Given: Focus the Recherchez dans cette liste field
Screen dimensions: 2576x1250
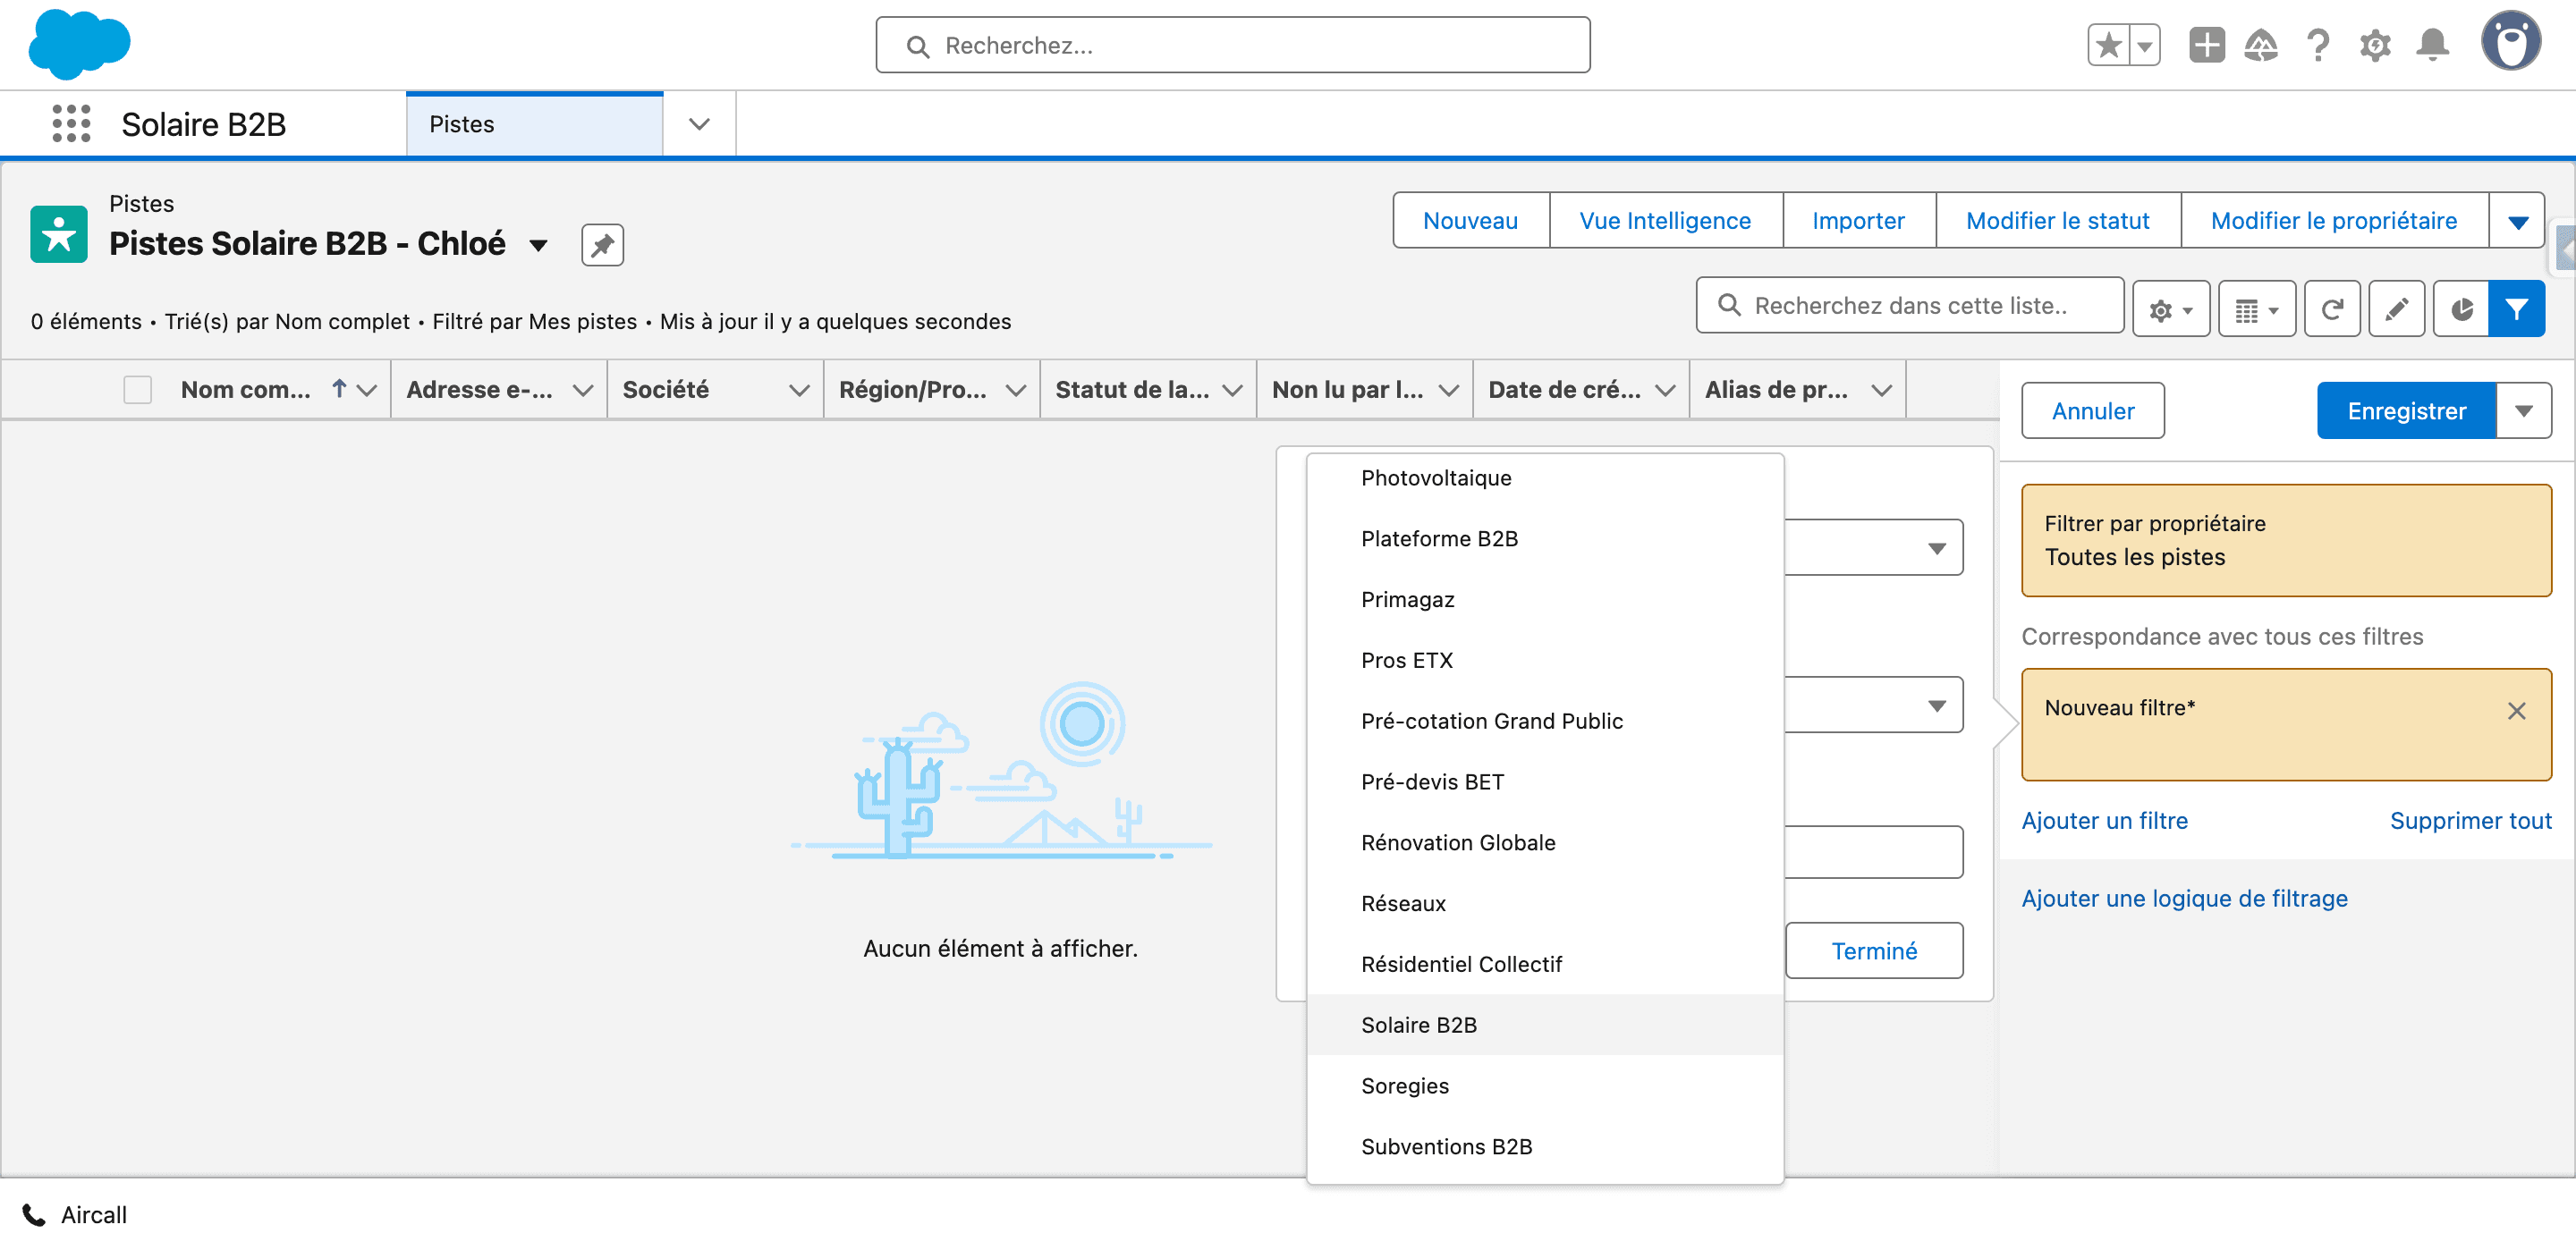Looking at the screenshot, I should 1909,305.
